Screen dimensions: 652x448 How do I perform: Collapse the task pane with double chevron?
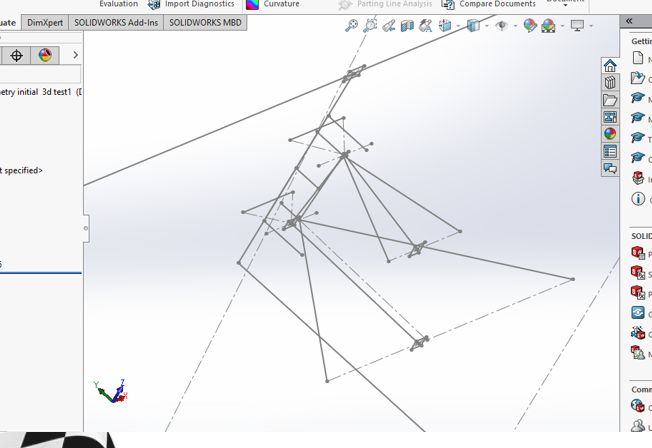point(629,21)
